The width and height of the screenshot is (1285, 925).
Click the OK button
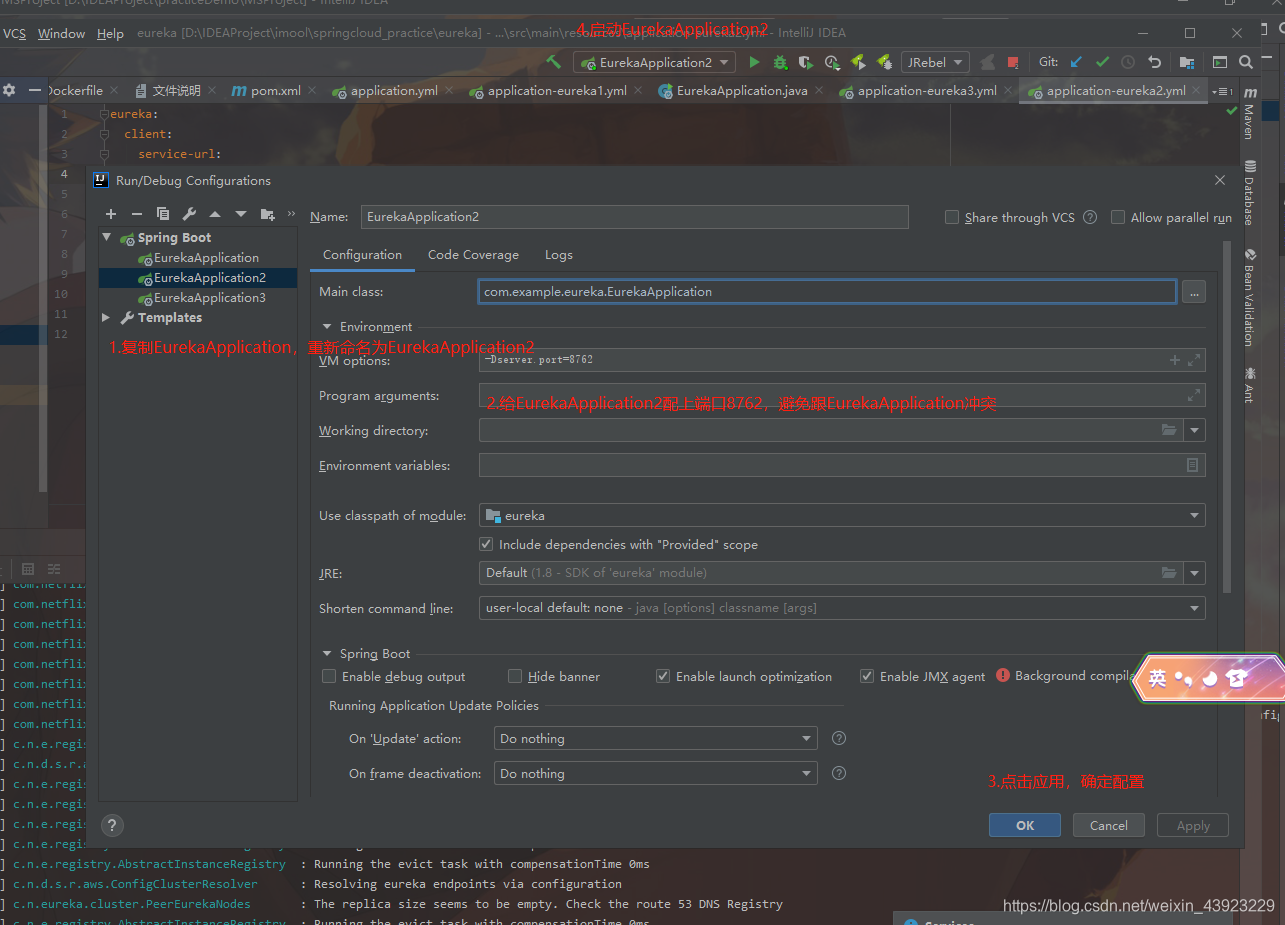(1025, 825)
